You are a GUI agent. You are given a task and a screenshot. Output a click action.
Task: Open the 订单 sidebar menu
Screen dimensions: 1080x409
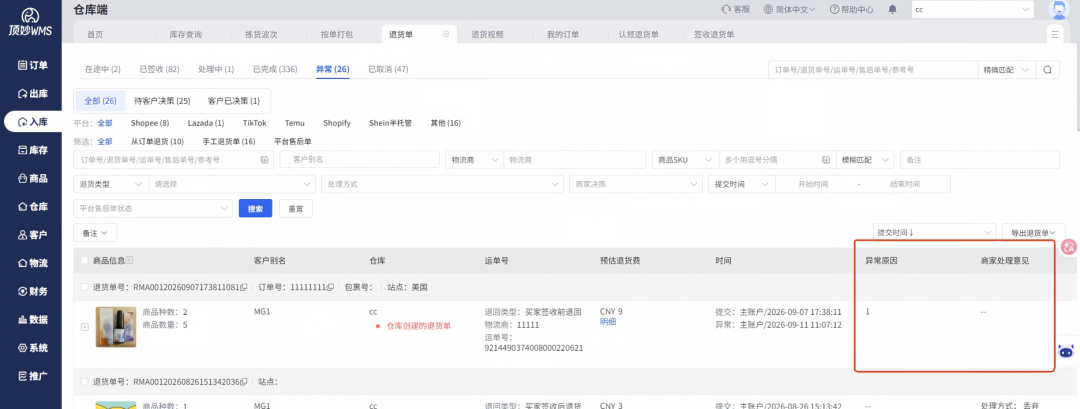32,65
